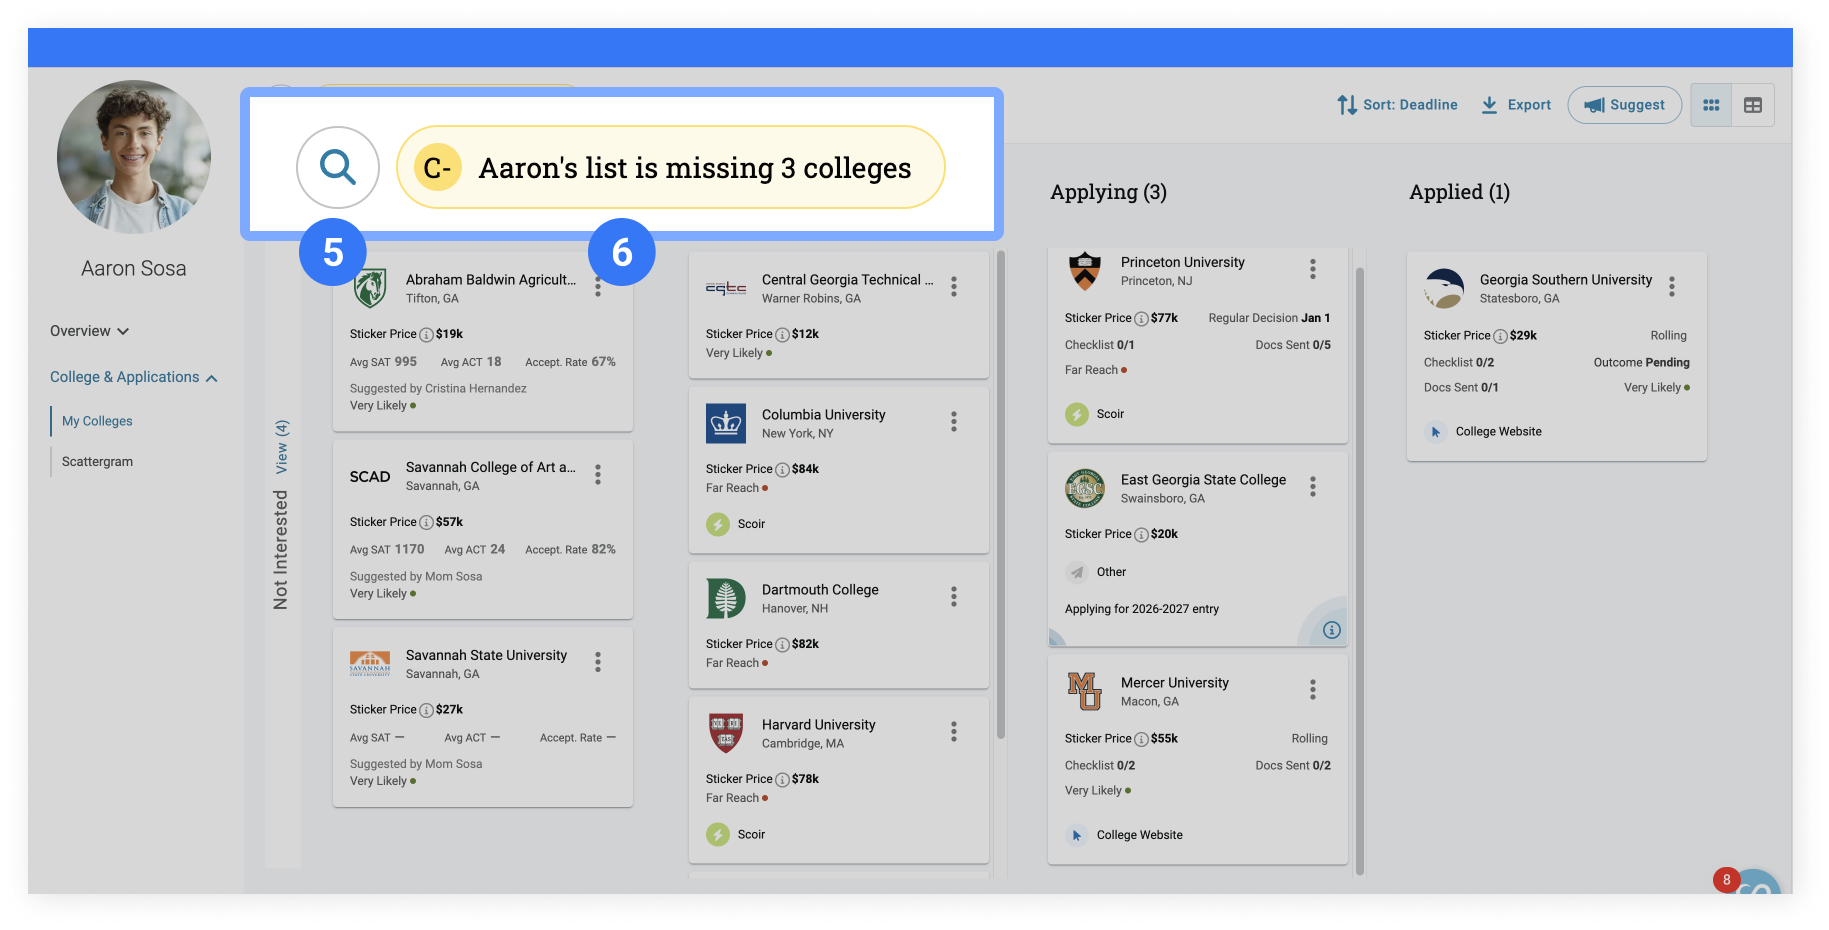Click the Suggest button
Screen dimensions: 1829x930
(x=1624, y=105)
